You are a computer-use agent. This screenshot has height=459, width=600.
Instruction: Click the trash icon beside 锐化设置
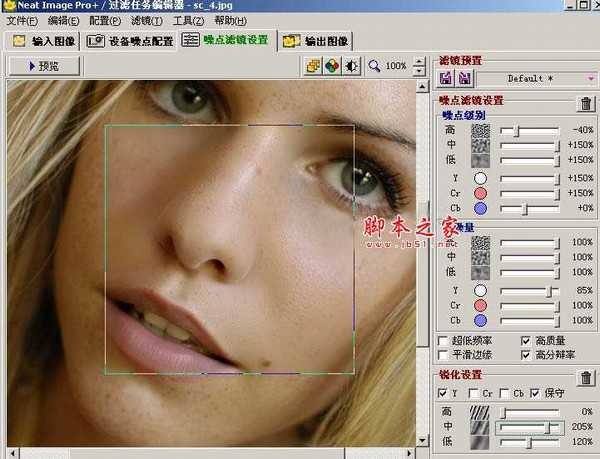[586, 378]
